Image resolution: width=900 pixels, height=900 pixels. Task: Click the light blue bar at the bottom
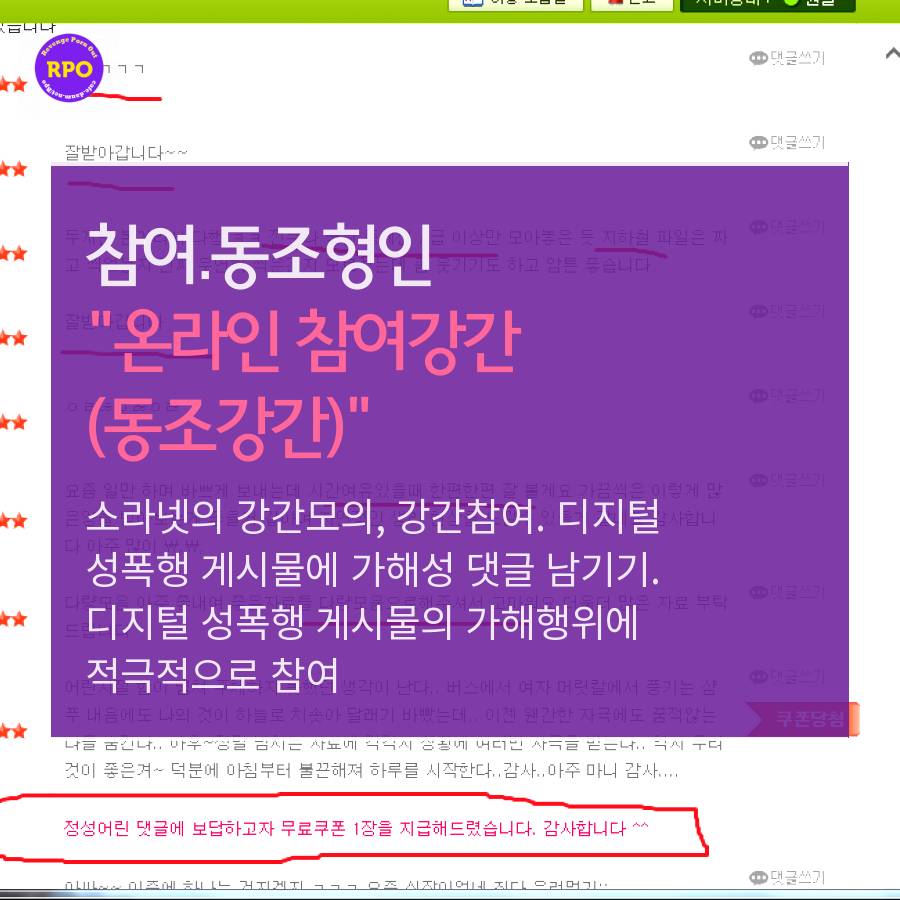(x=450, y=893)
